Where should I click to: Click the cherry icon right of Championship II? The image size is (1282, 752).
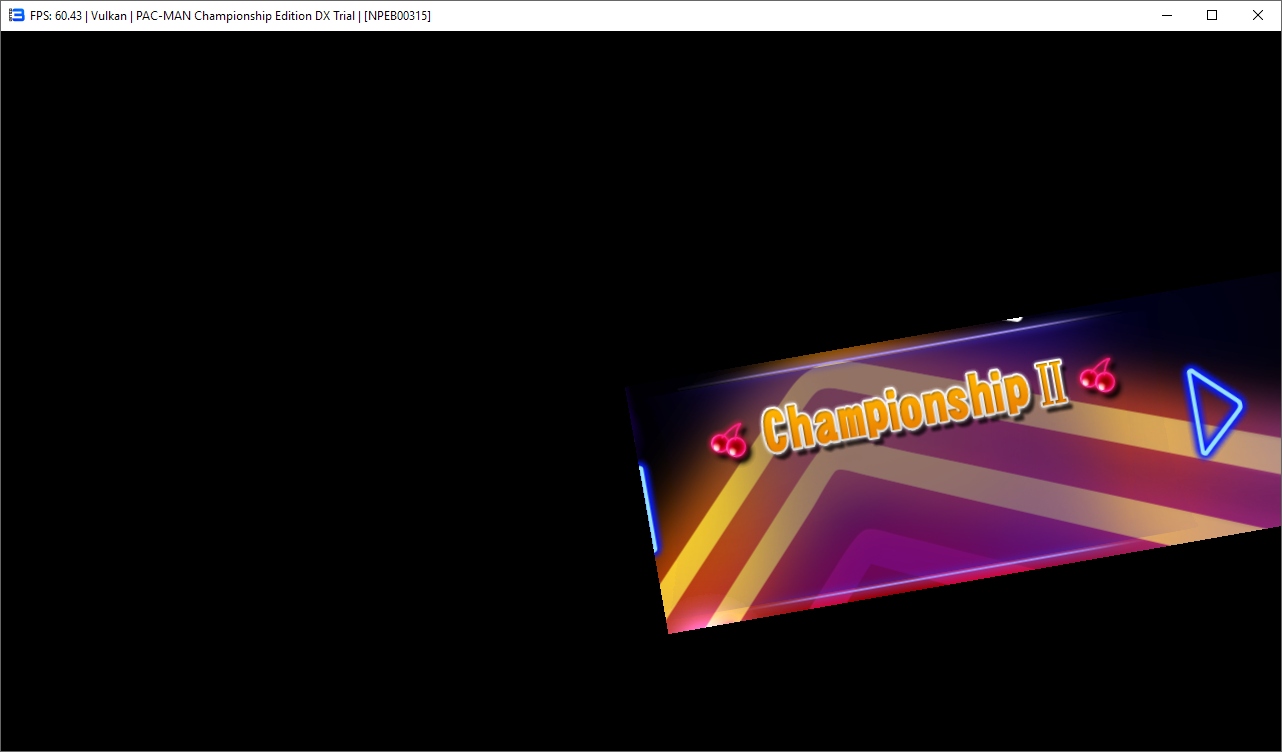[x=1098, y=375]
